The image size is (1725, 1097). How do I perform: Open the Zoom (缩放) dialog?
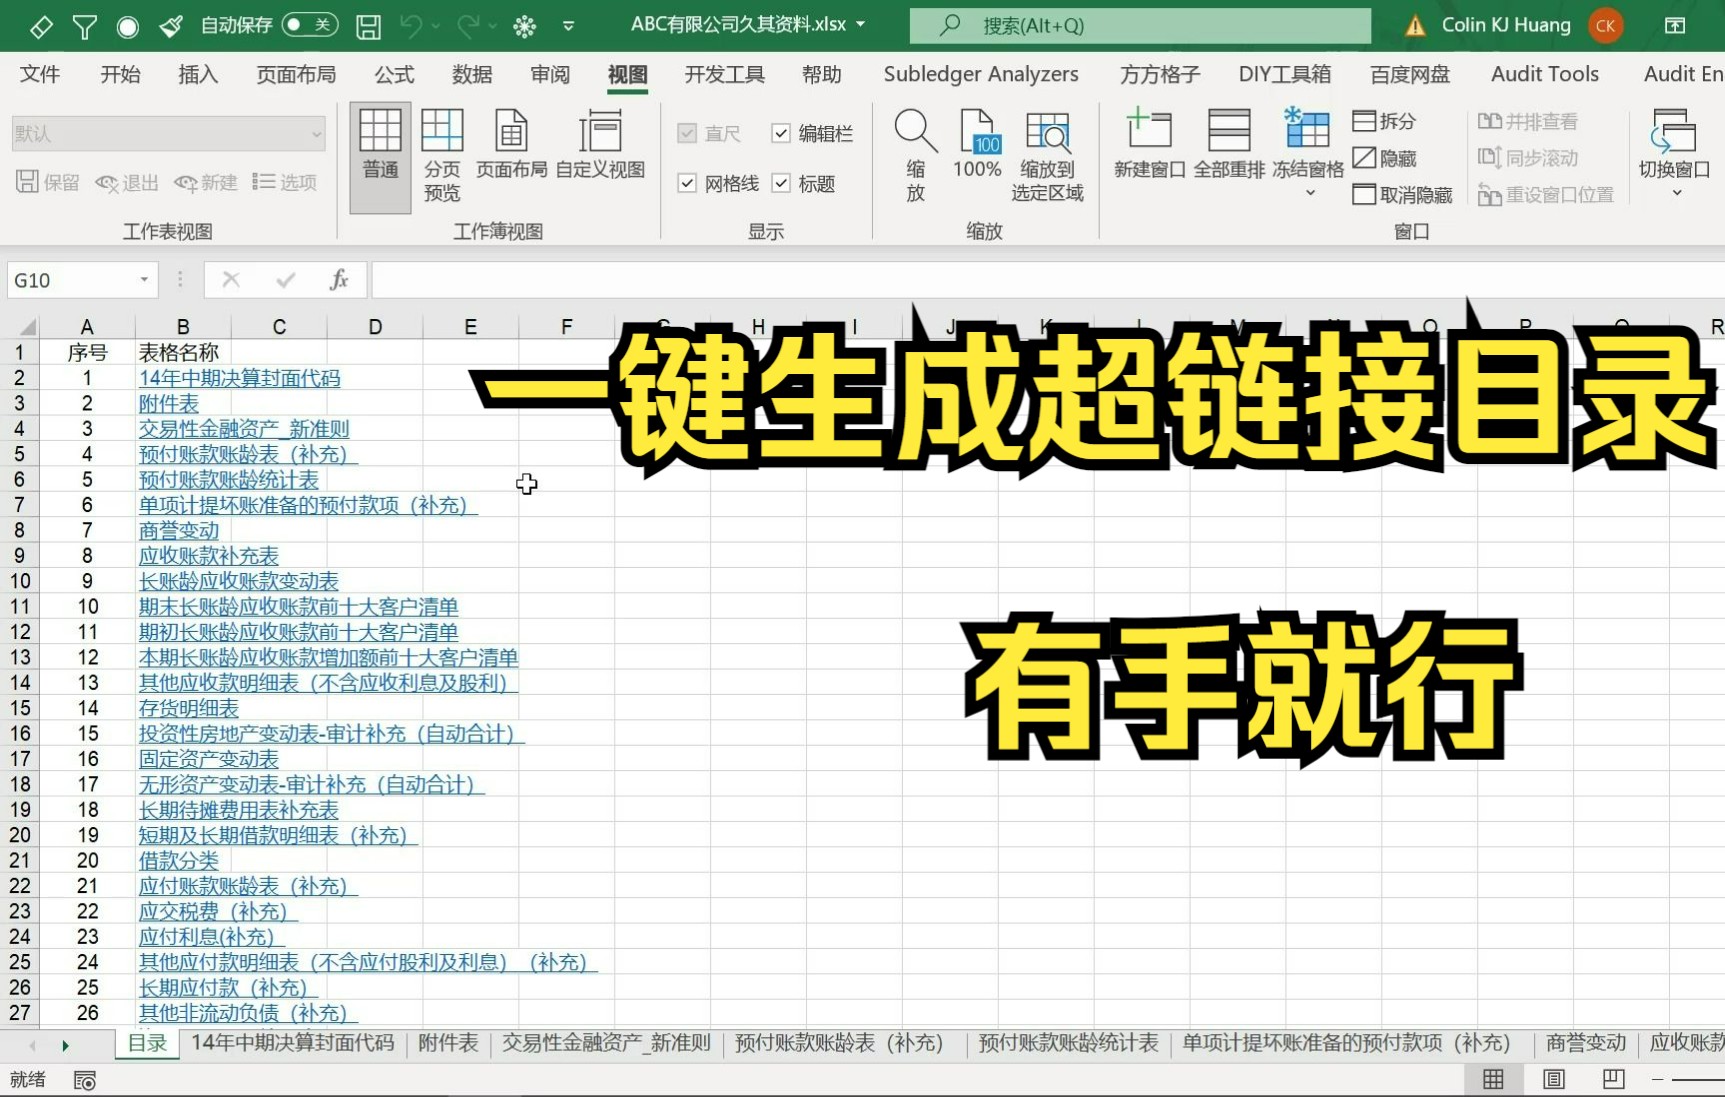[x=916, y=156]
